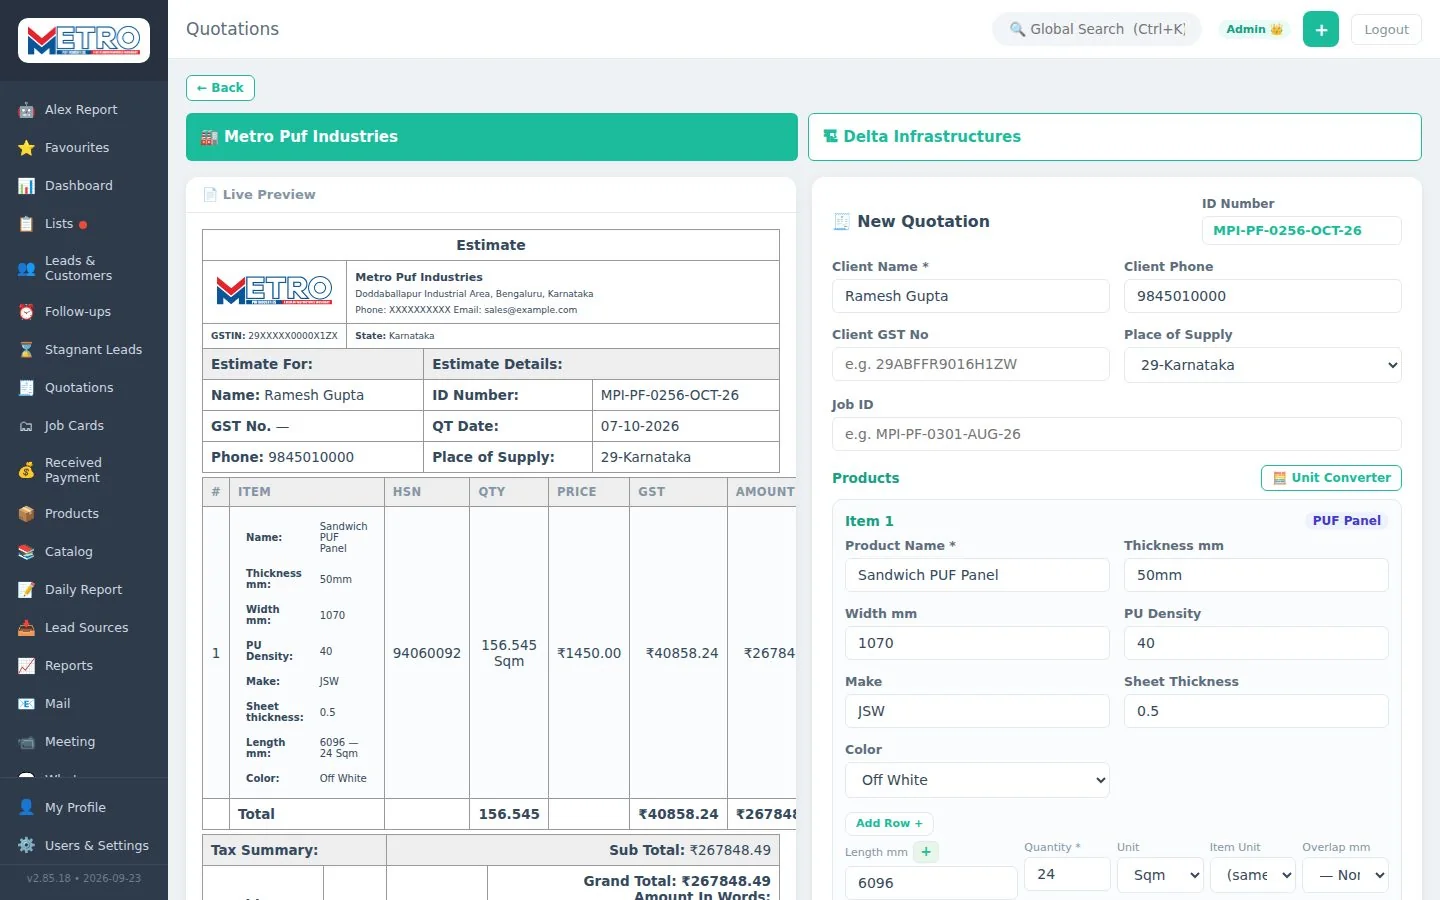
Task: Go back using the Back button
Action: (220, 88)
